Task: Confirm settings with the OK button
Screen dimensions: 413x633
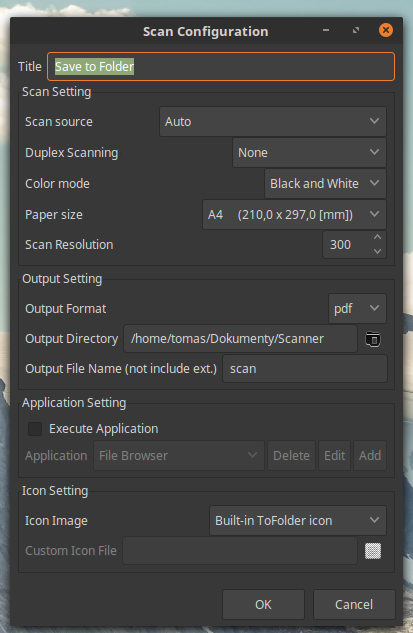Action: click(263, 604)
